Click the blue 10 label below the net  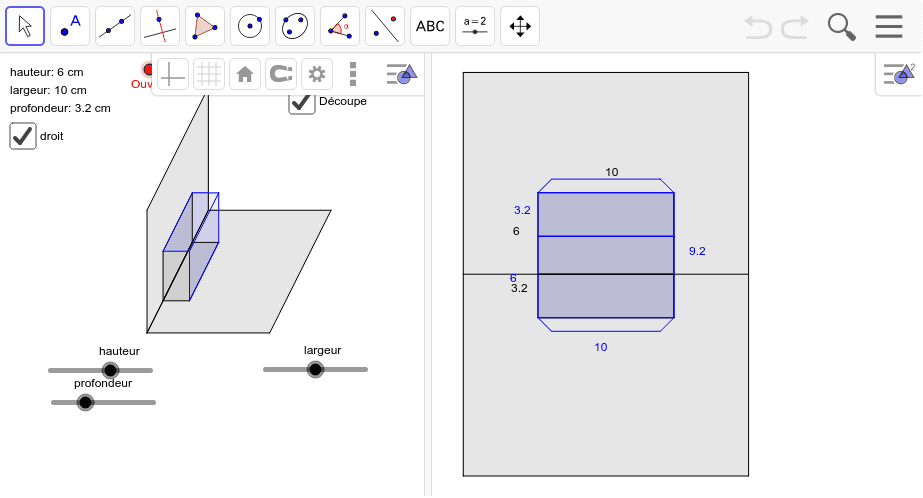600,347
